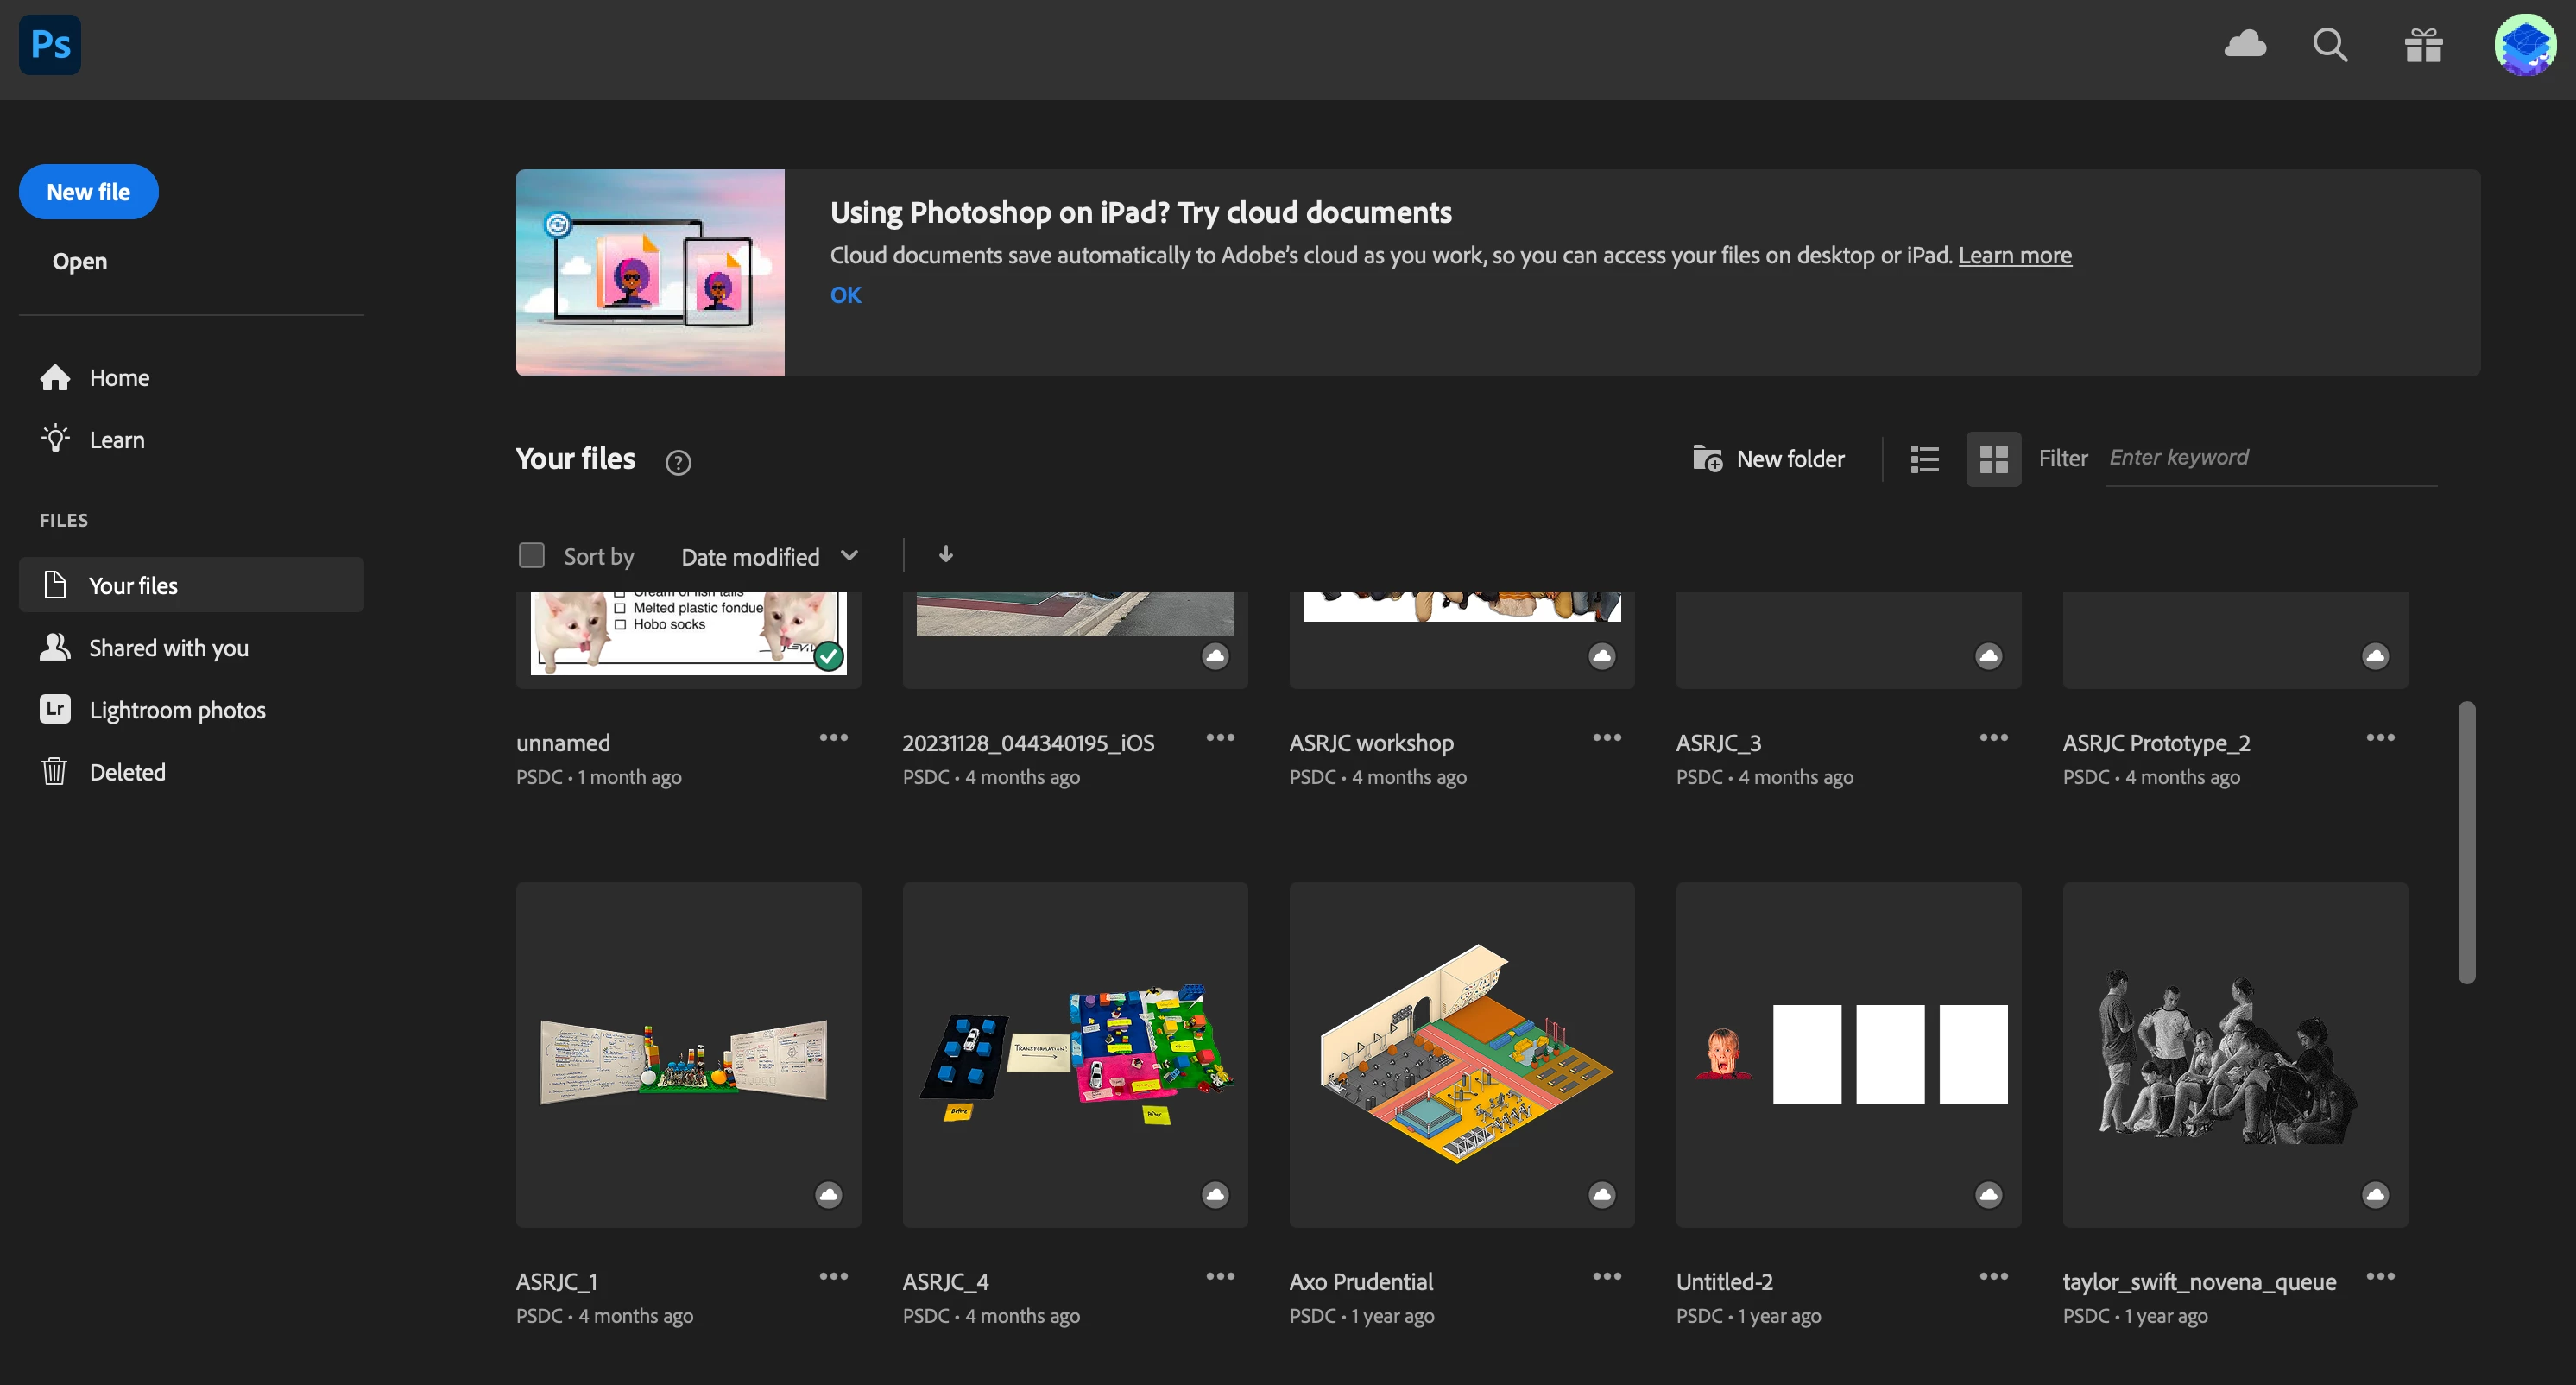This screenshot has width=2576, height=1385.
Task: Click the Photoshop Ps logo
Action: [50, 45]
